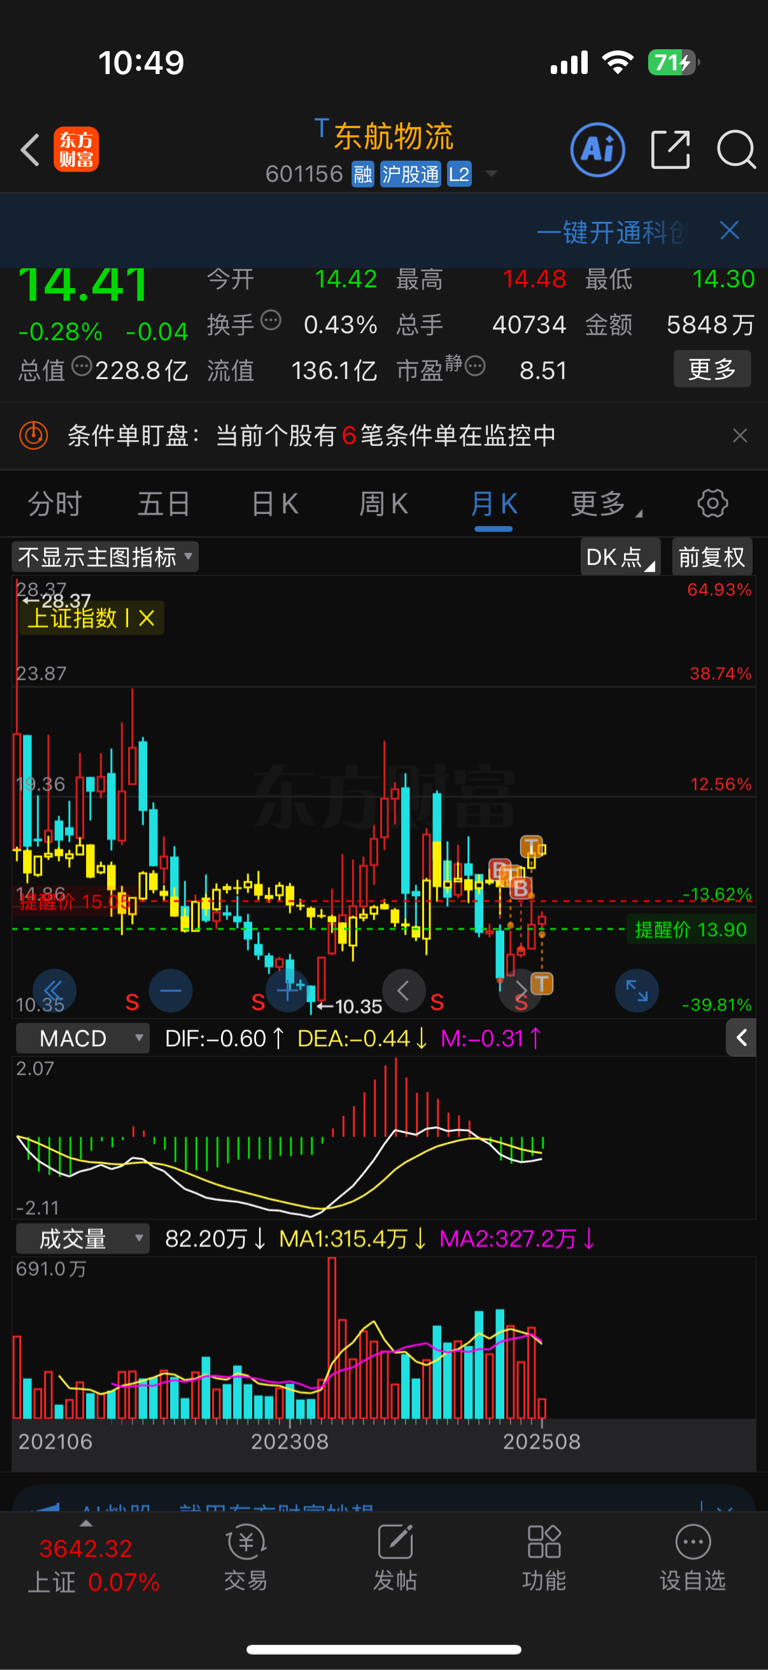Open the 东方财富 orange logo

point(76,150)
